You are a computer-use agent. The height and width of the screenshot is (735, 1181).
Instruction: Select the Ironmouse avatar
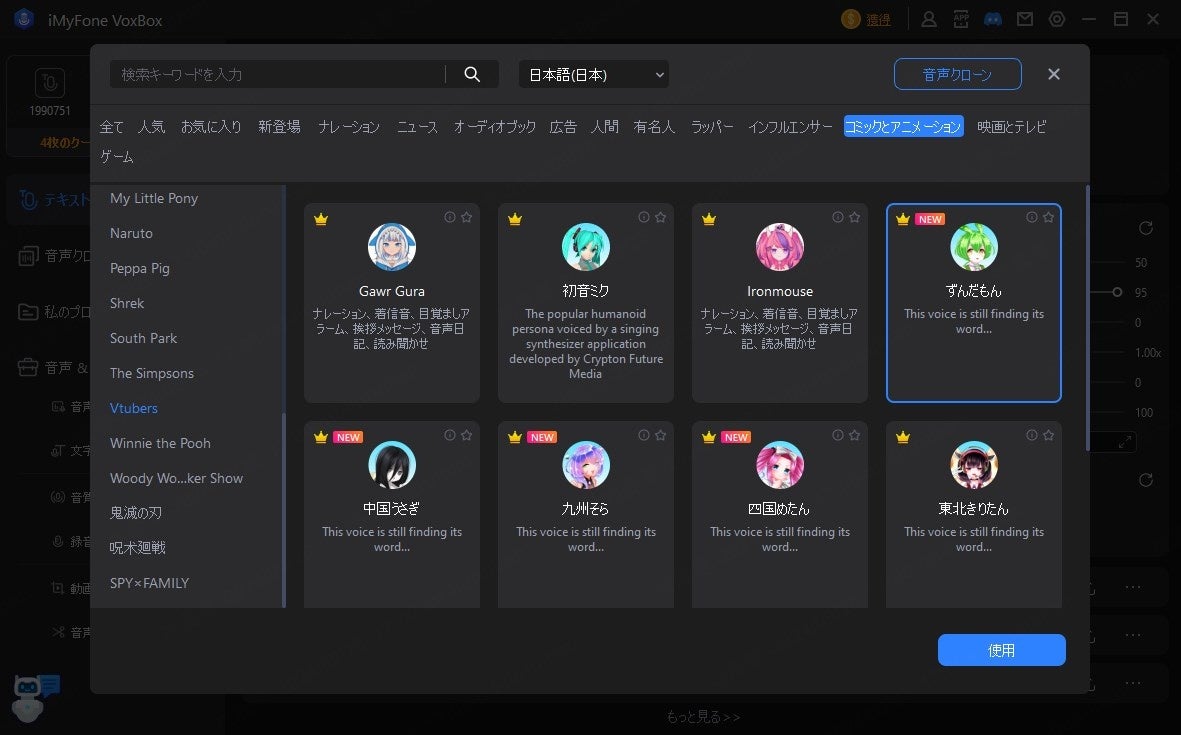point(780,247)
